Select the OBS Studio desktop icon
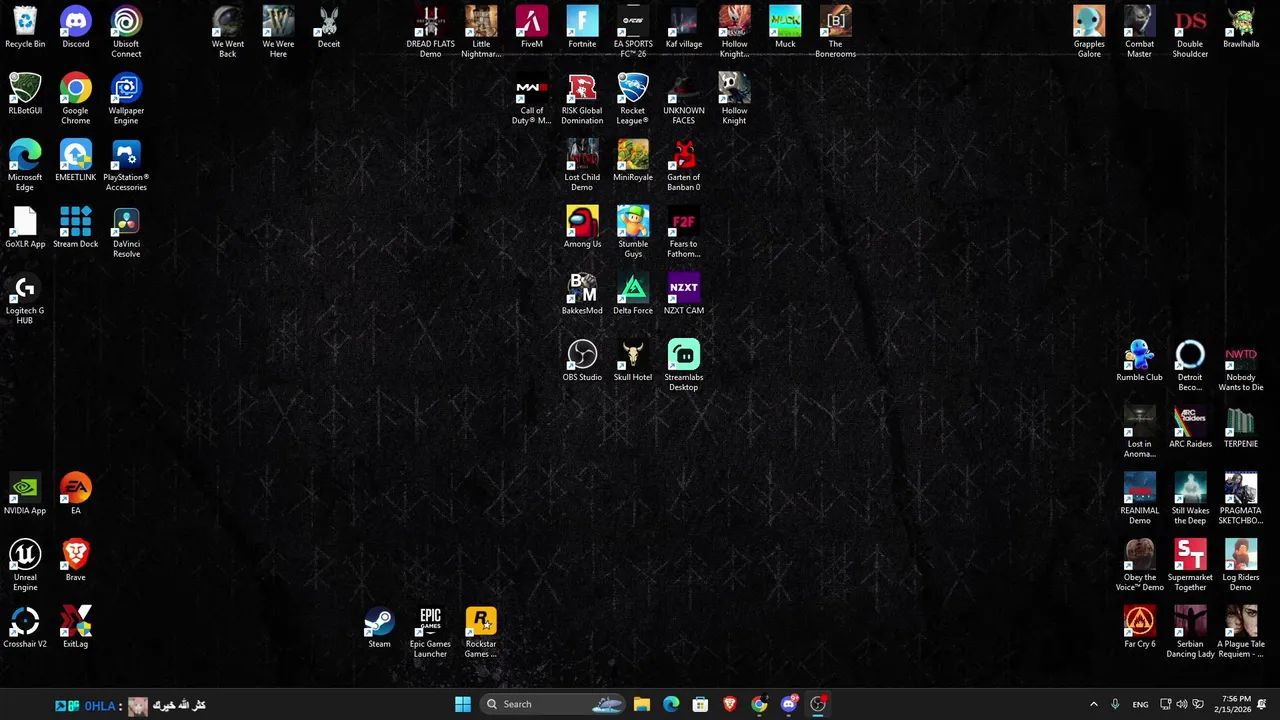 tap(582, 361)
